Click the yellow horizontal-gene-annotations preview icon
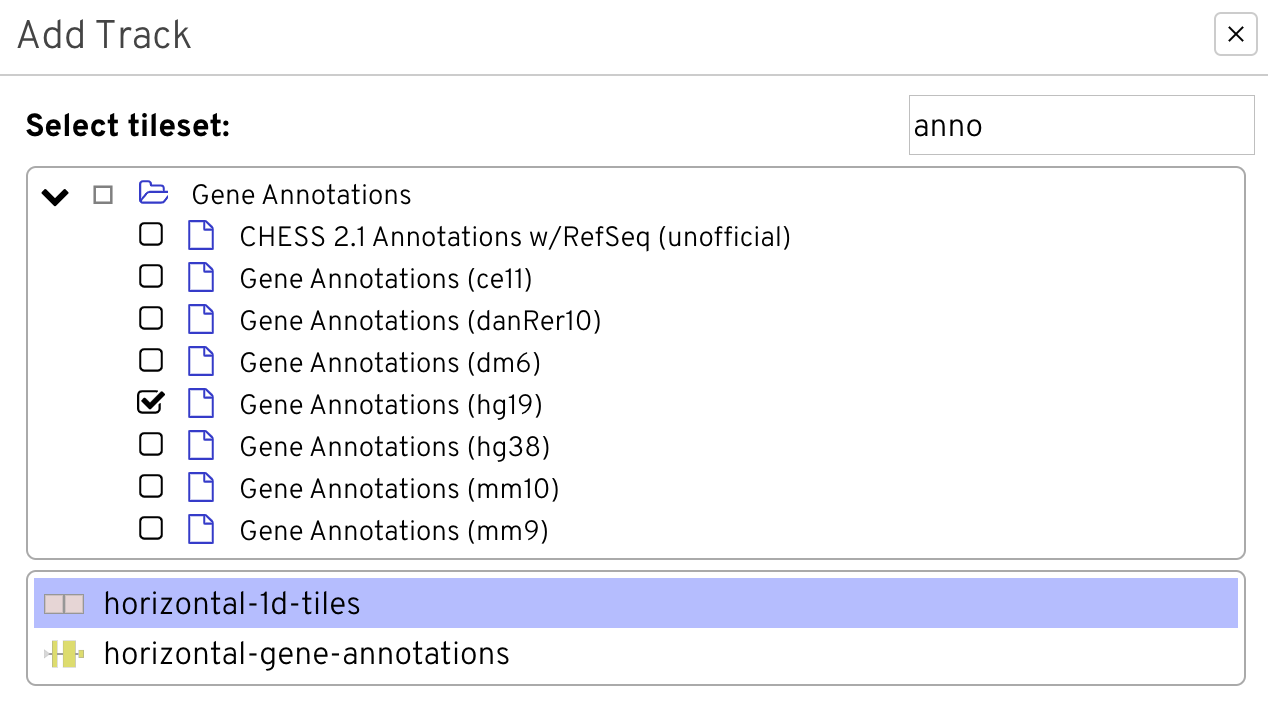 click(63, 653)
